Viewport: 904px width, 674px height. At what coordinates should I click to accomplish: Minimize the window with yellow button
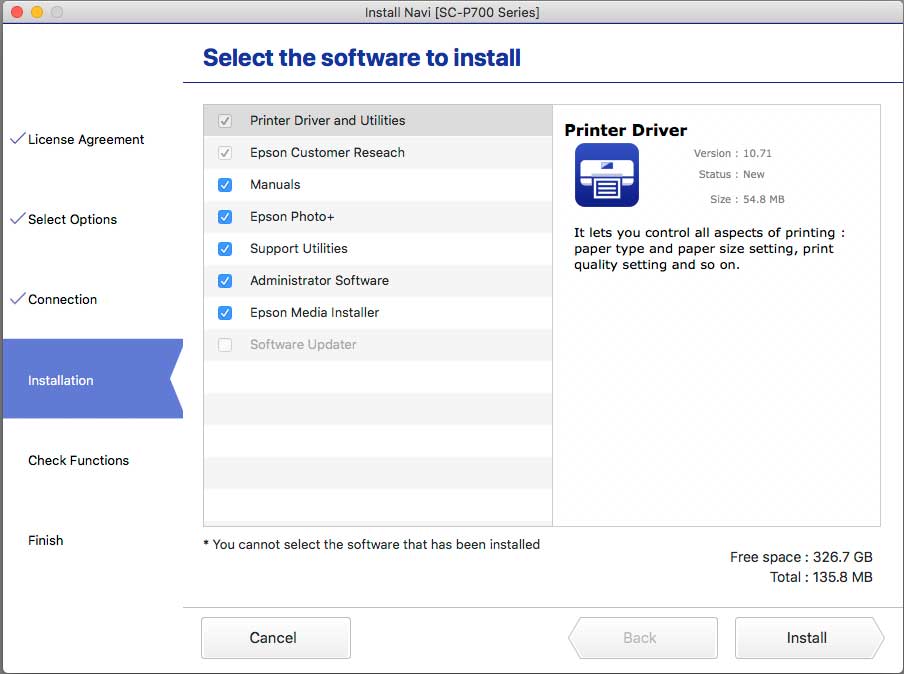(37, 12)
